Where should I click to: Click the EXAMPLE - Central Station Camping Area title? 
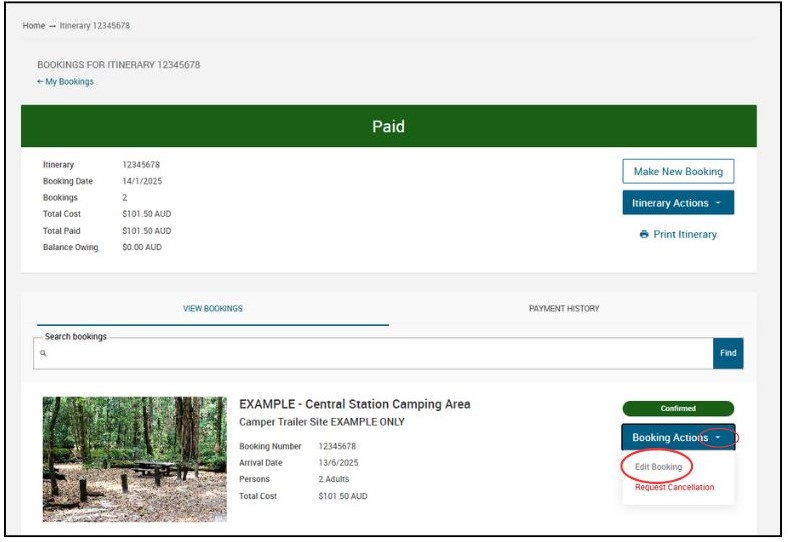pyautogui.click(x=355, y=404)
